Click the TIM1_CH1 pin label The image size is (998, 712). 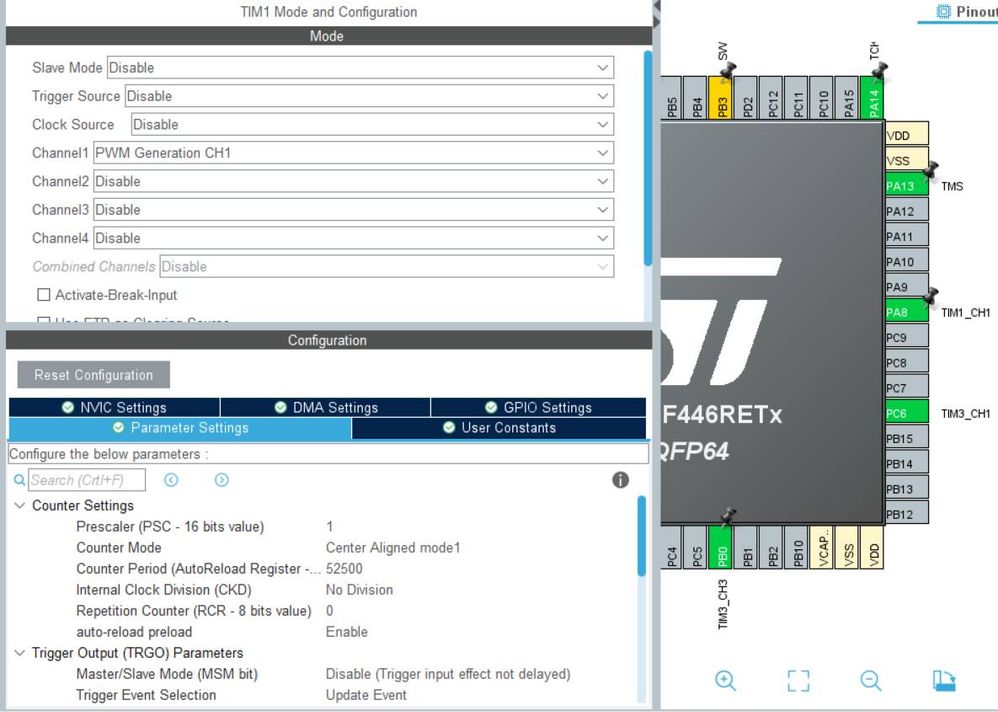966,312
